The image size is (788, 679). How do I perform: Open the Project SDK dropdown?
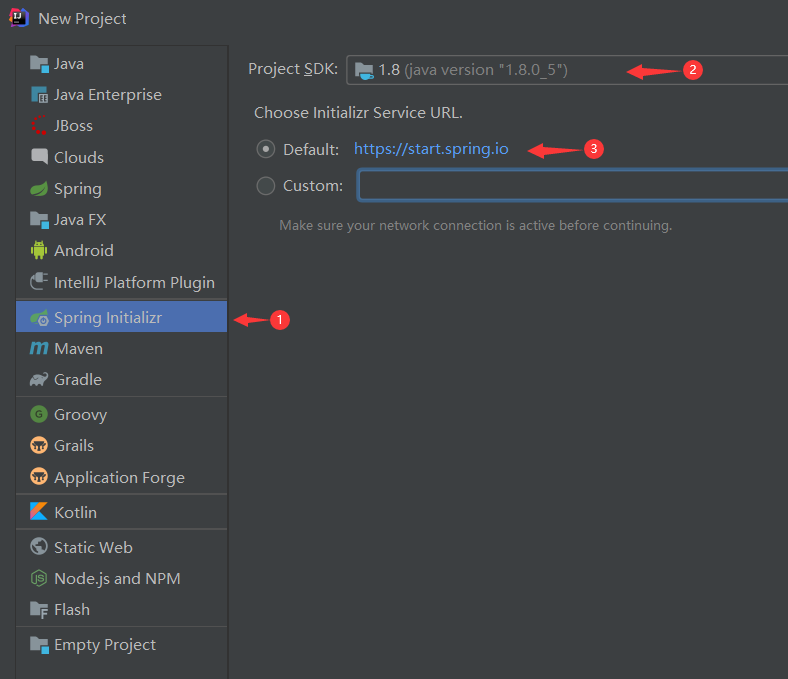(x=567, y=70)
